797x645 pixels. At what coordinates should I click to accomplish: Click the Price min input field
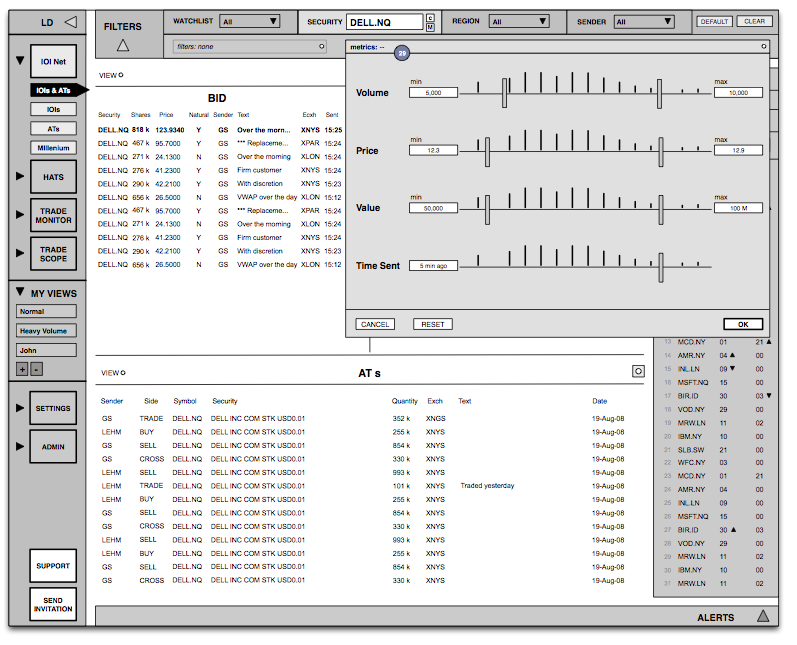coord(434,150)
